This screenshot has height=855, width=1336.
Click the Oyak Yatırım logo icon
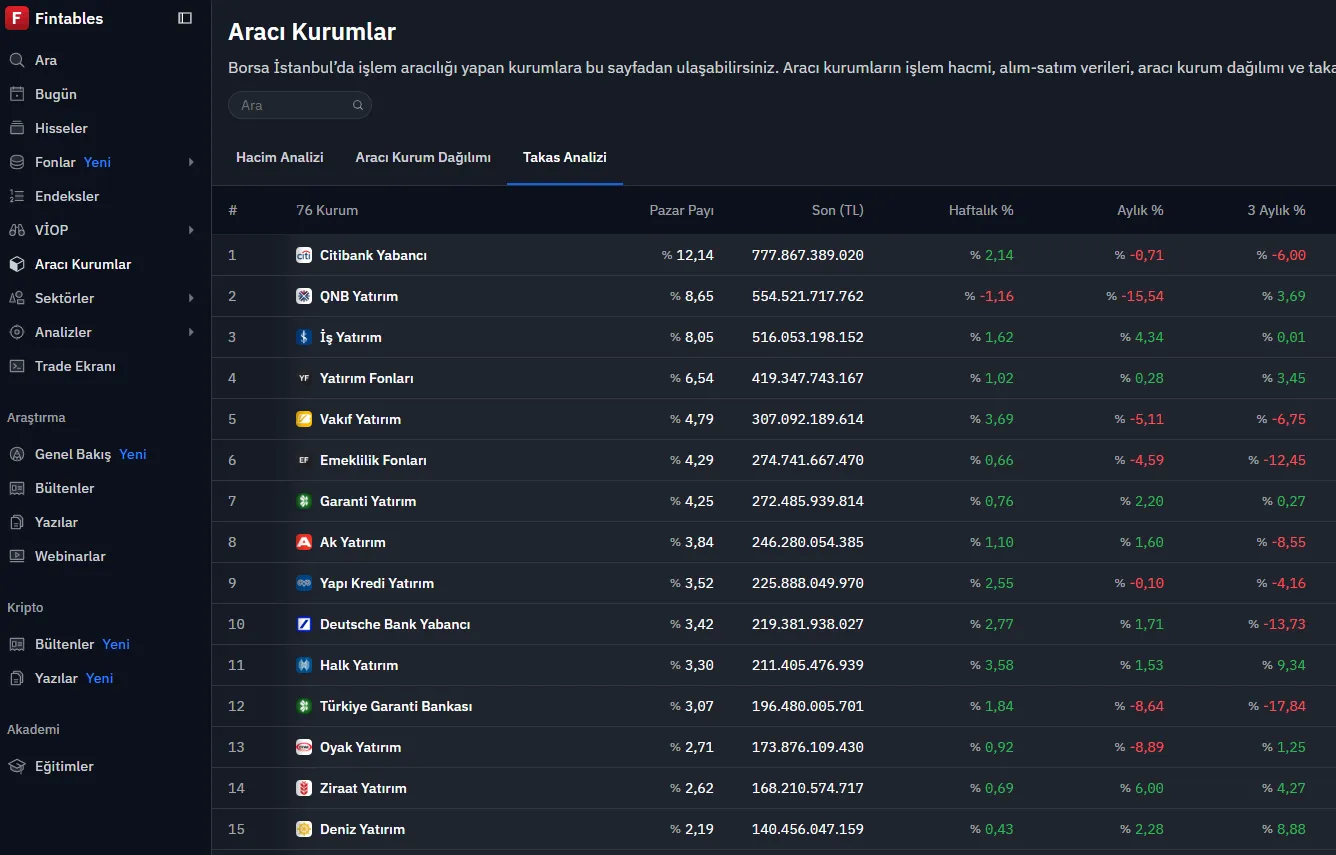coord(304,747)
